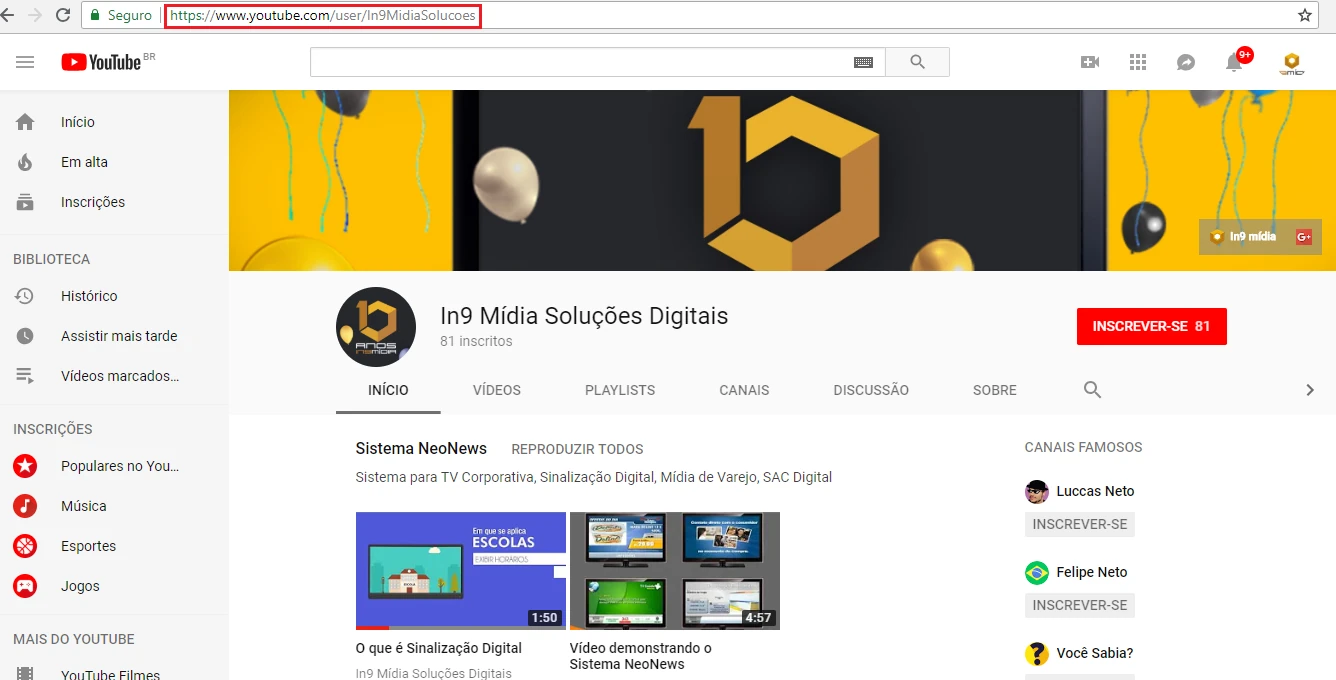Open the Felipe Neto channel link
Viewport: 1336px width, 680px height.
pos(1092,572)
